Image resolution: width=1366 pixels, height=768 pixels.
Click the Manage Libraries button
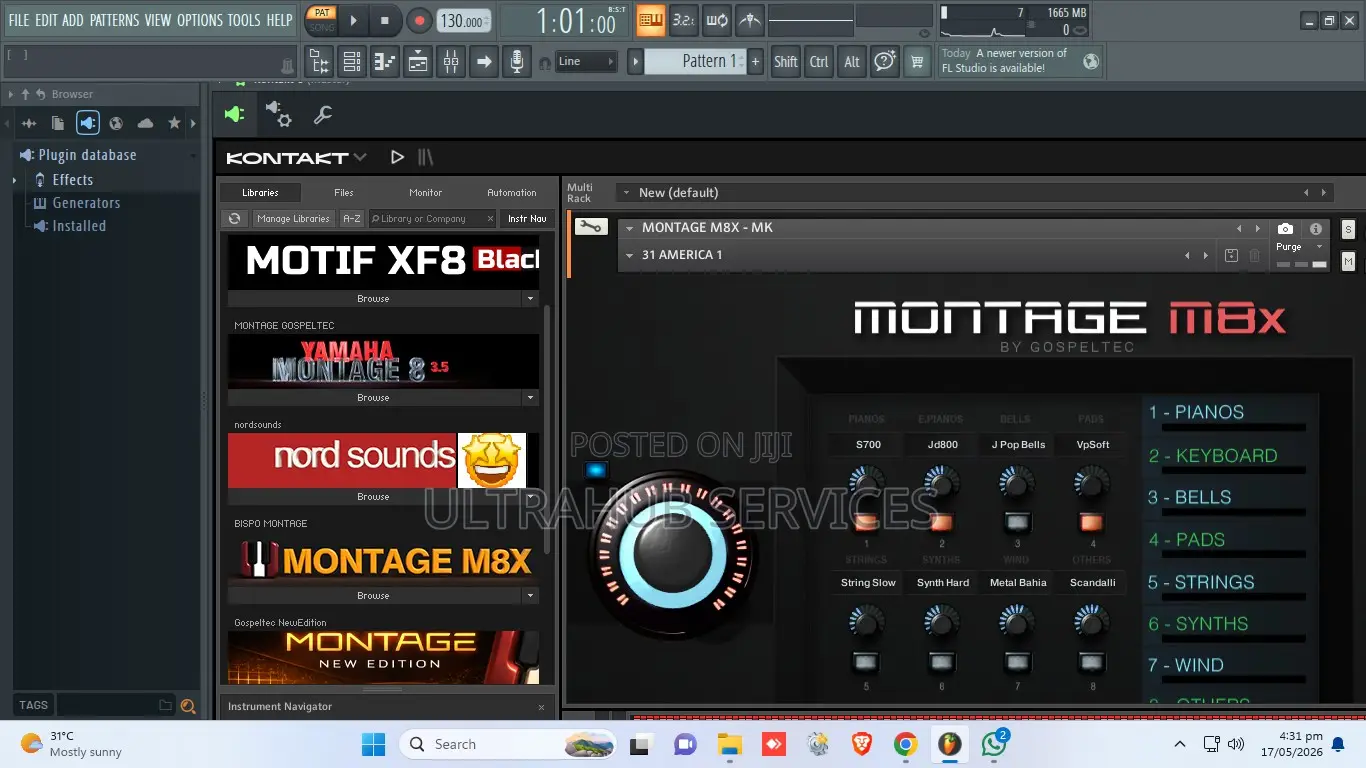click(293, 218)
